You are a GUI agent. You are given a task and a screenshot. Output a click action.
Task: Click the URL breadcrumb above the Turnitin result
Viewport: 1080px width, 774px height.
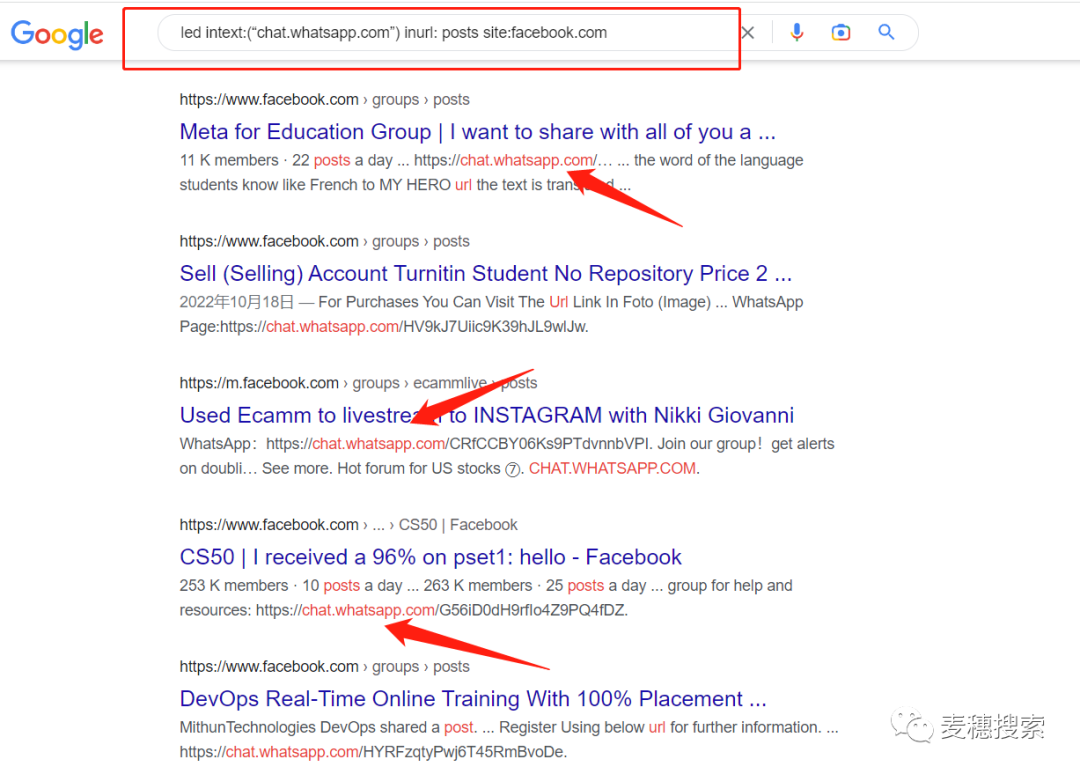tap(324, 241)
